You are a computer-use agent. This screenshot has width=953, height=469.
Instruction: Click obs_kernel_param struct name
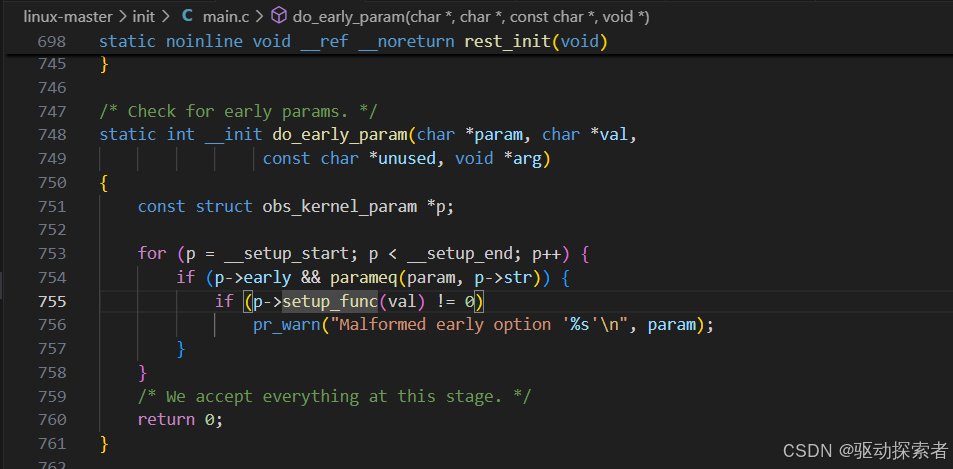pyautogui.click(x=339, y=207)
